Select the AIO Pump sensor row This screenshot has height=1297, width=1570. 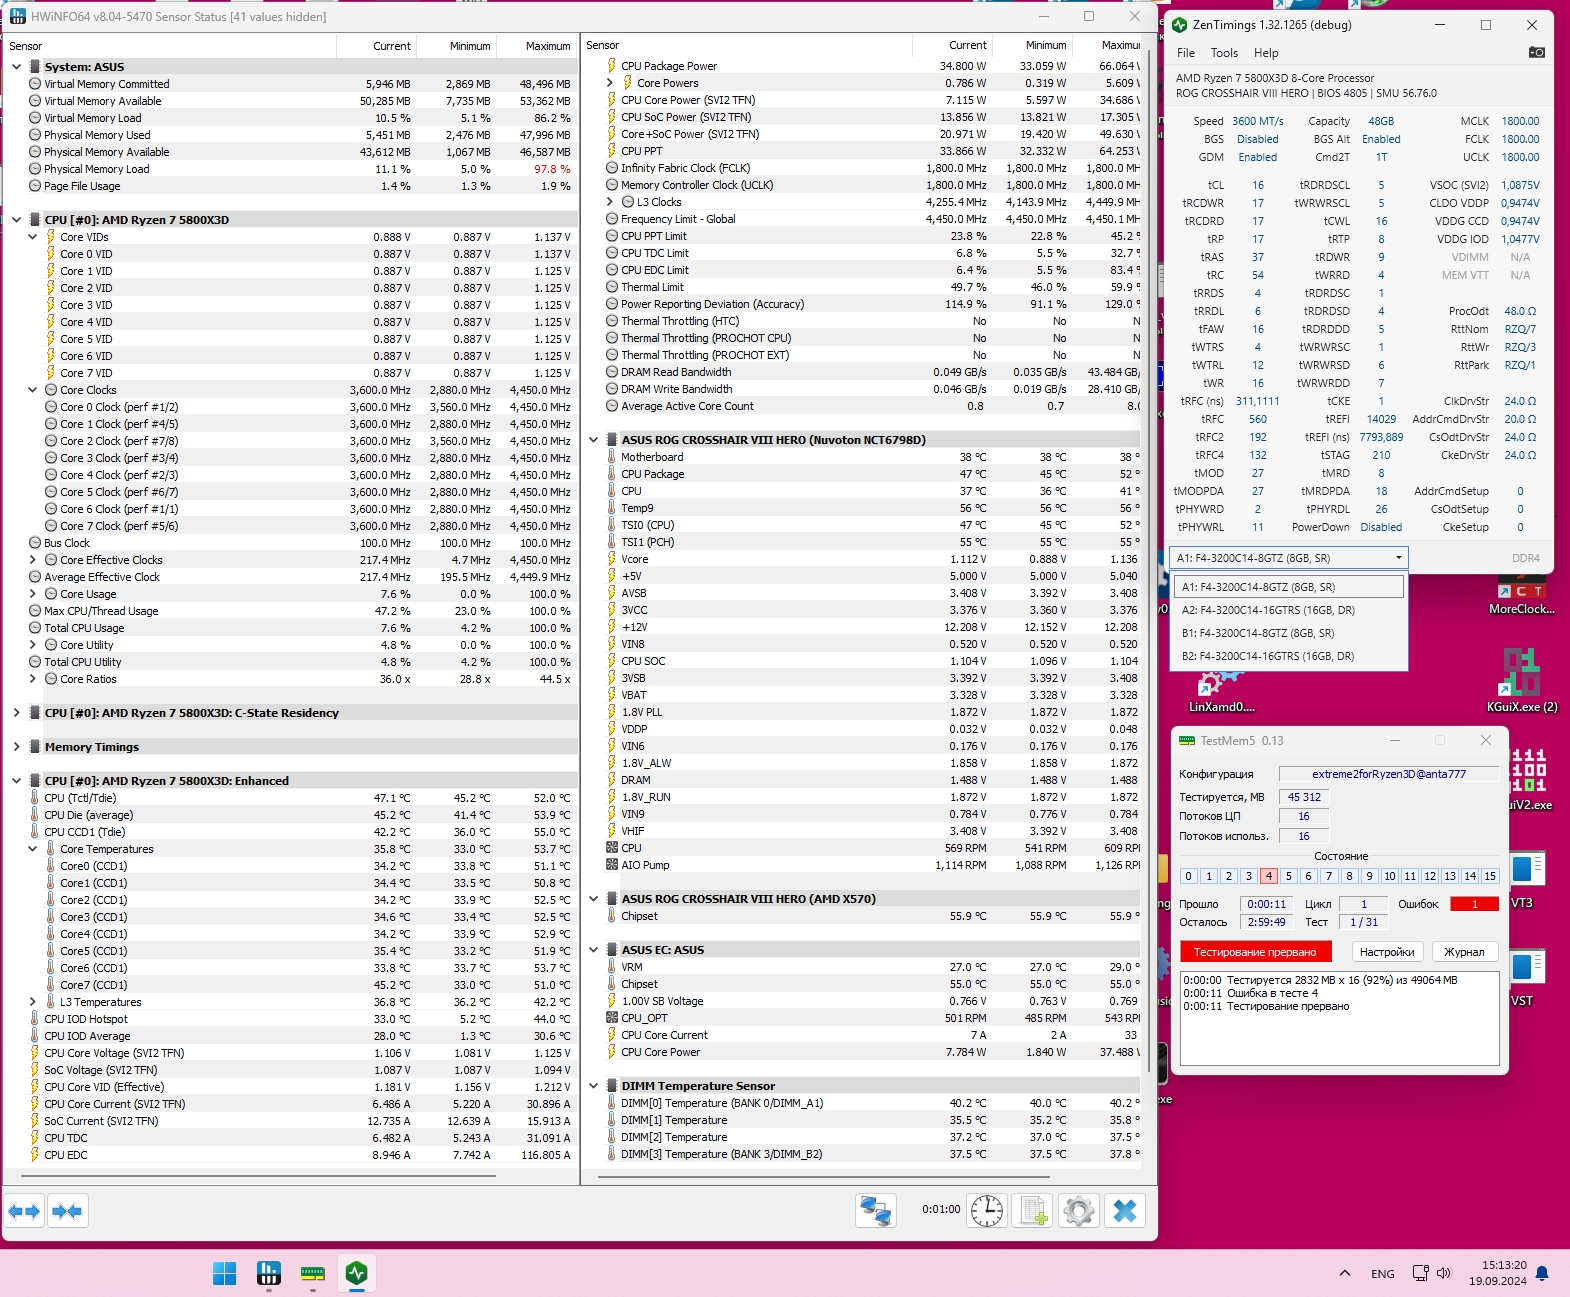pyautogui.click(x=862, y=865)
